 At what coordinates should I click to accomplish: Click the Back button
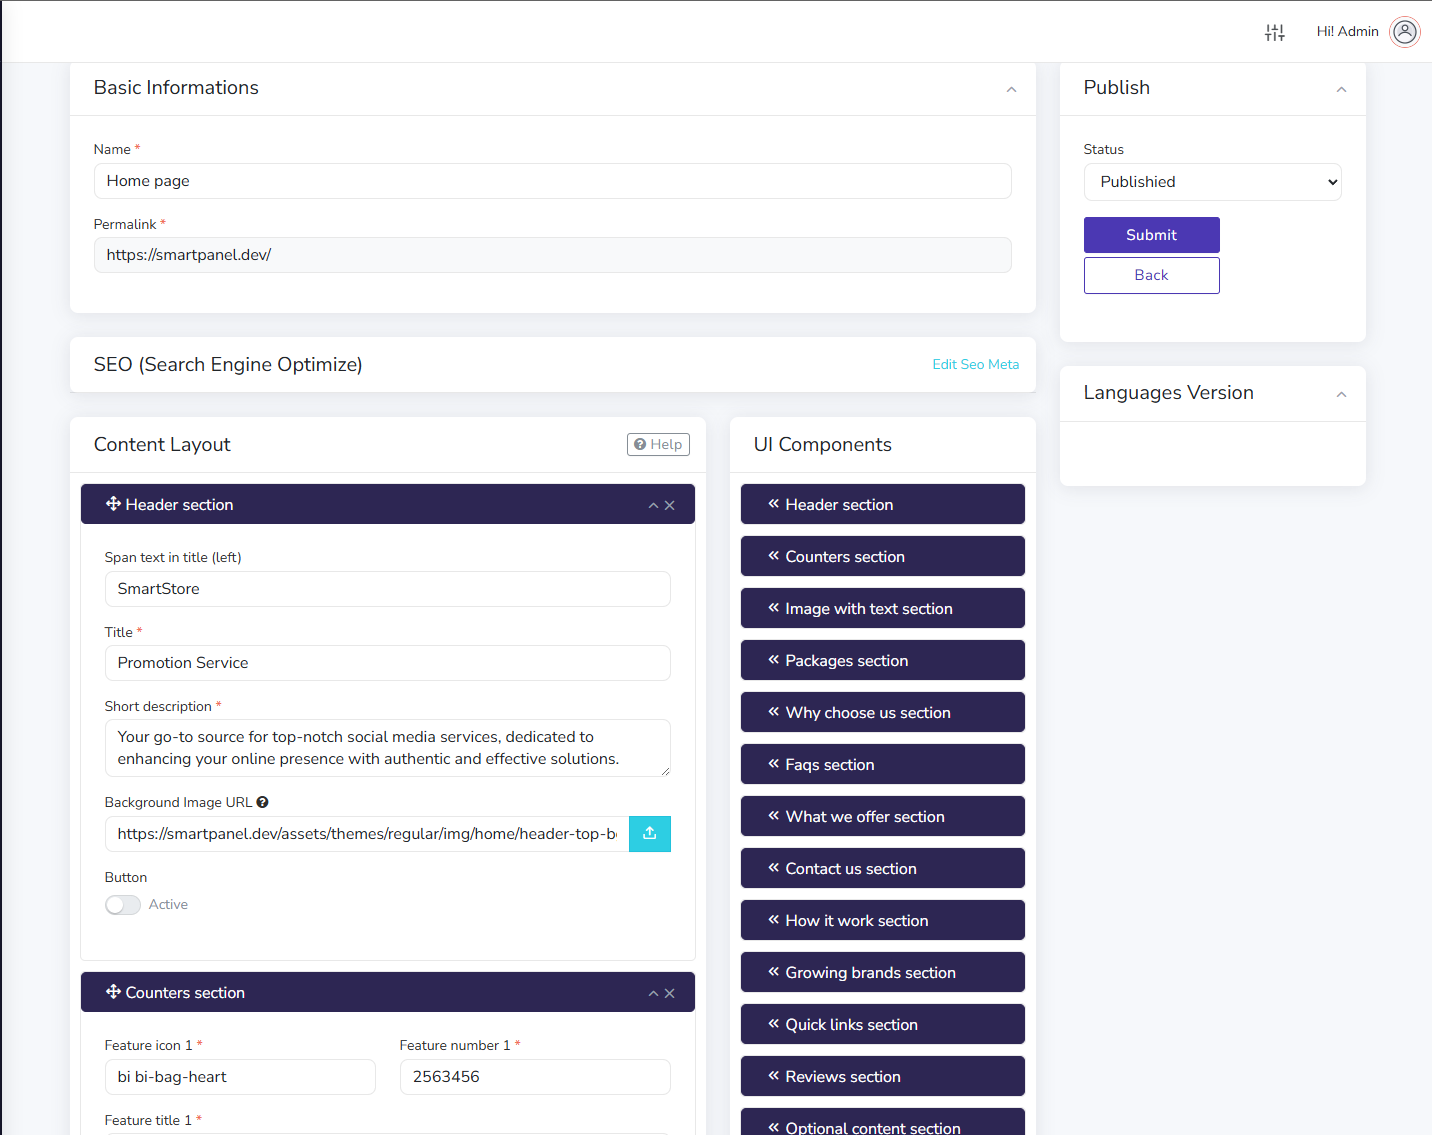point(1151,275)
